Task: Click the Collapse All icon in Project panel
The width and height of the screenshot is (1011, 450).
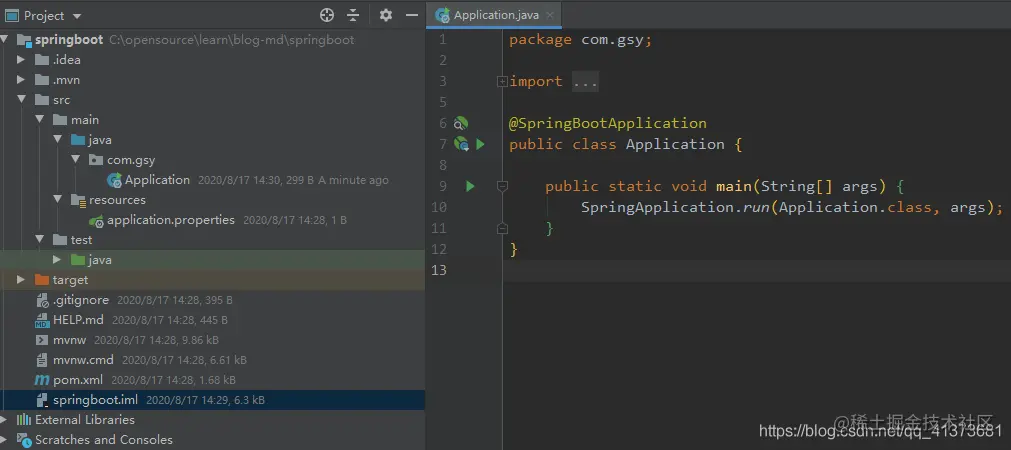Action: point(353,15)
